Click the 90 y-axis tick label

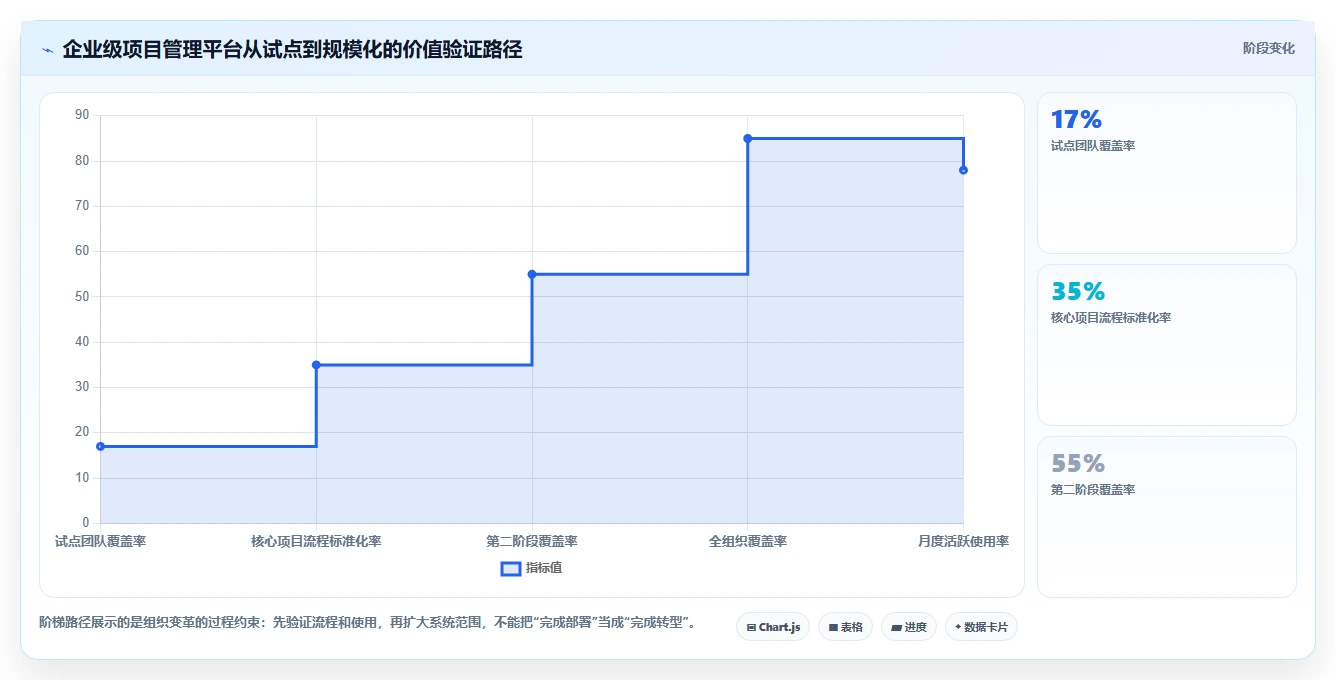click(82, 115)
